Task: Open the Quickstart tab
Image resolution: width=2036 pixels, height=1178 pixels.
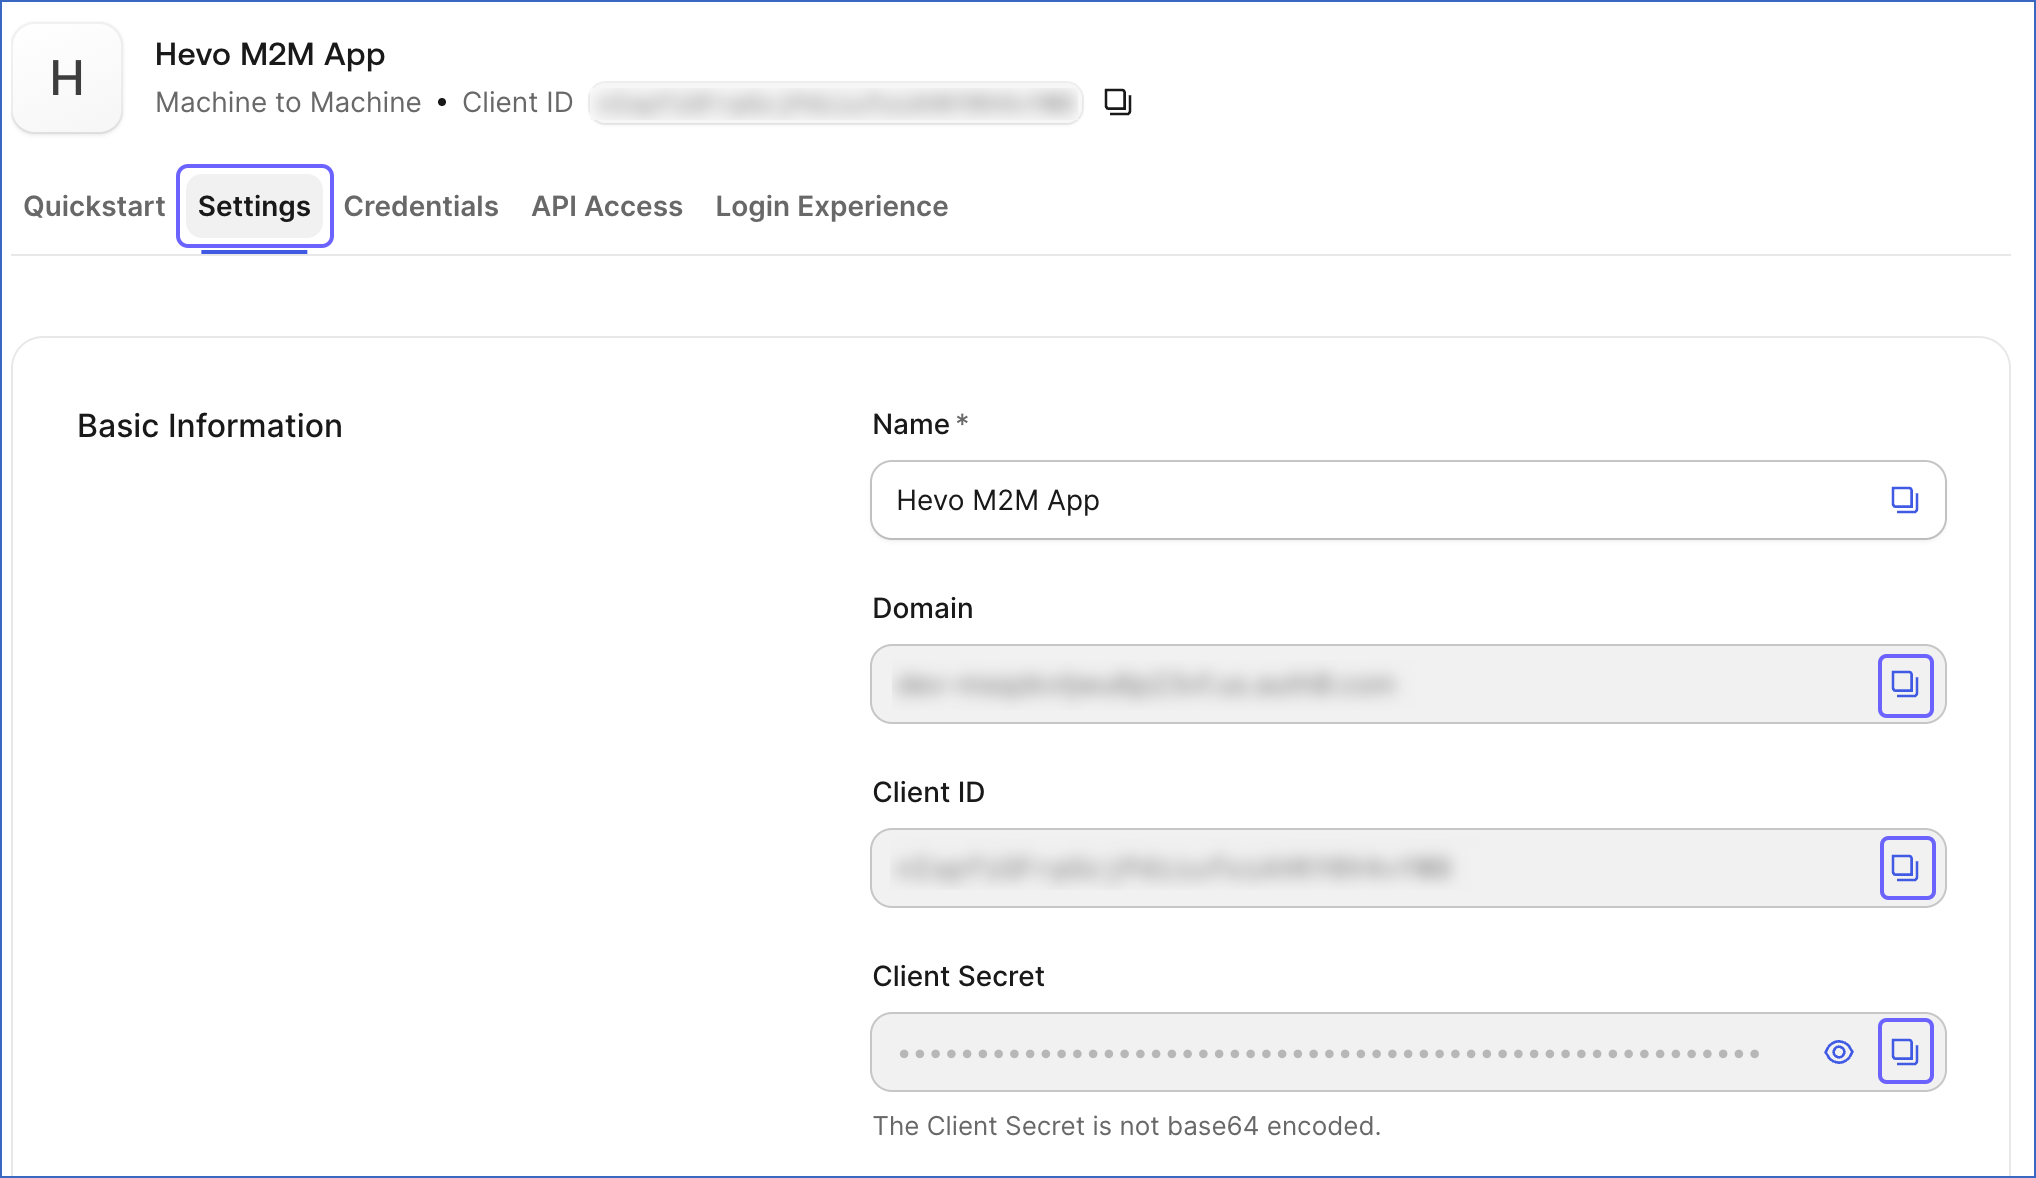Action: (94, 206)
